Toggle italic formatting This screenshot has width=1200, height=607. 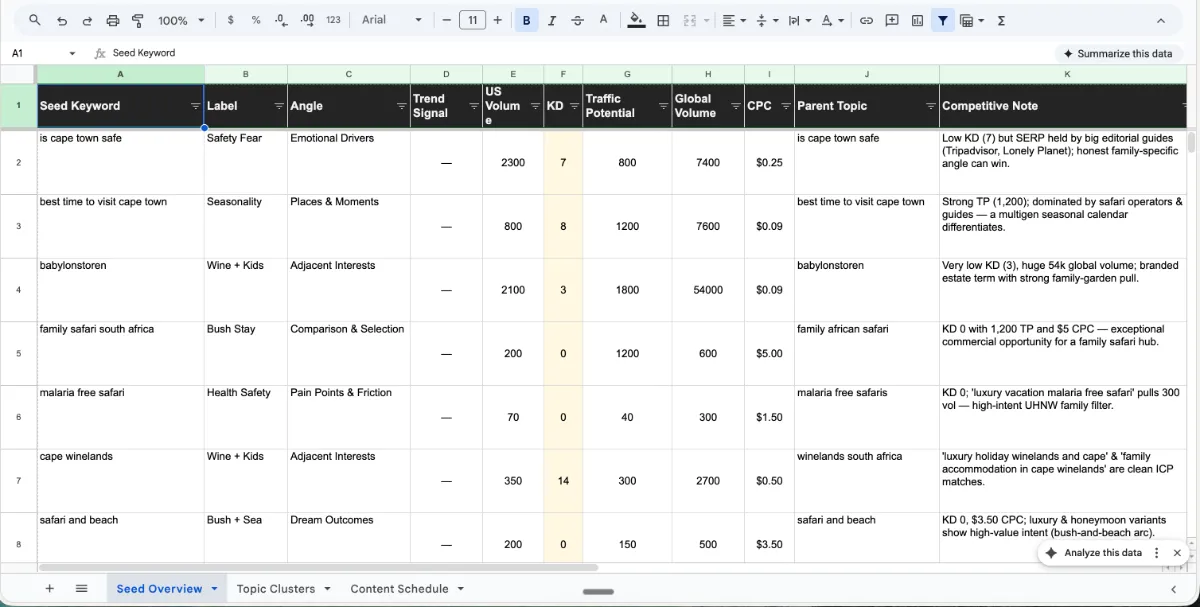(552, 20)
